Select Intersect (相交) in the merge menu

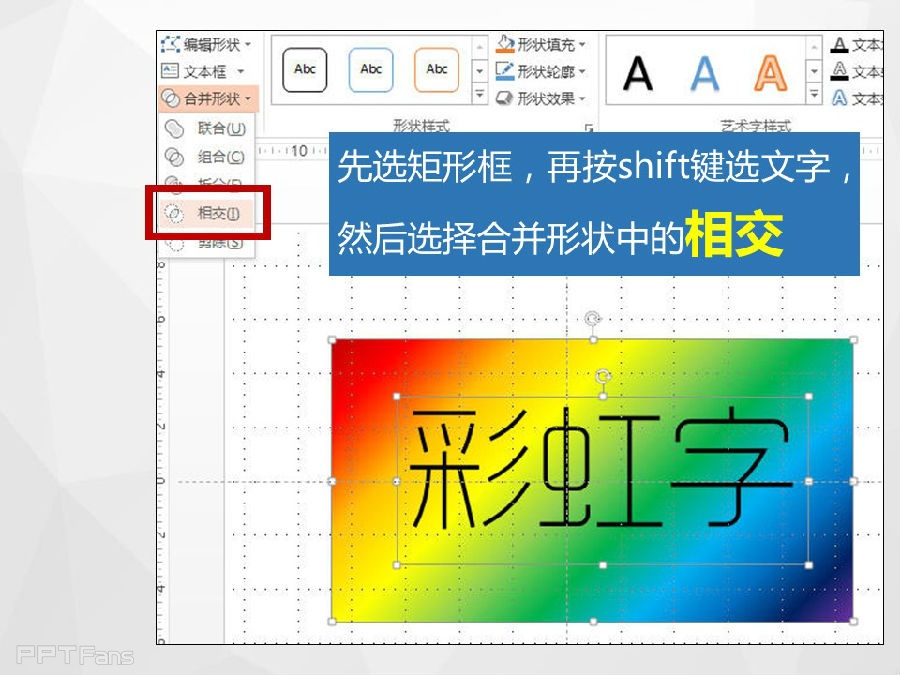(218, 213)
